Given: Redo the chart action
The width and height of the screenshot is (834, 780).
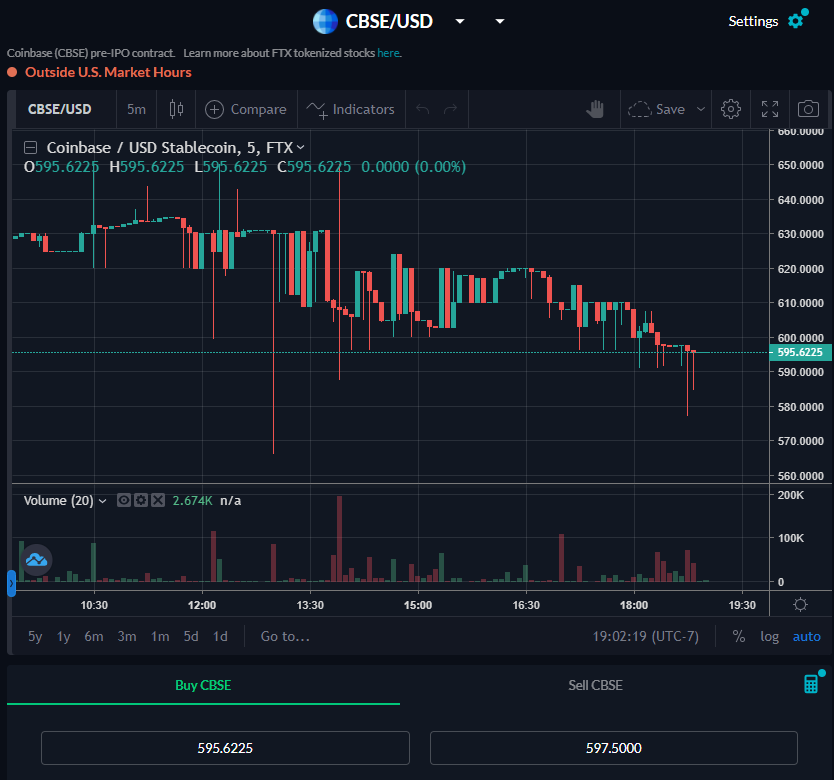Looking at the screenshot, I should click(x=451, y=109).
